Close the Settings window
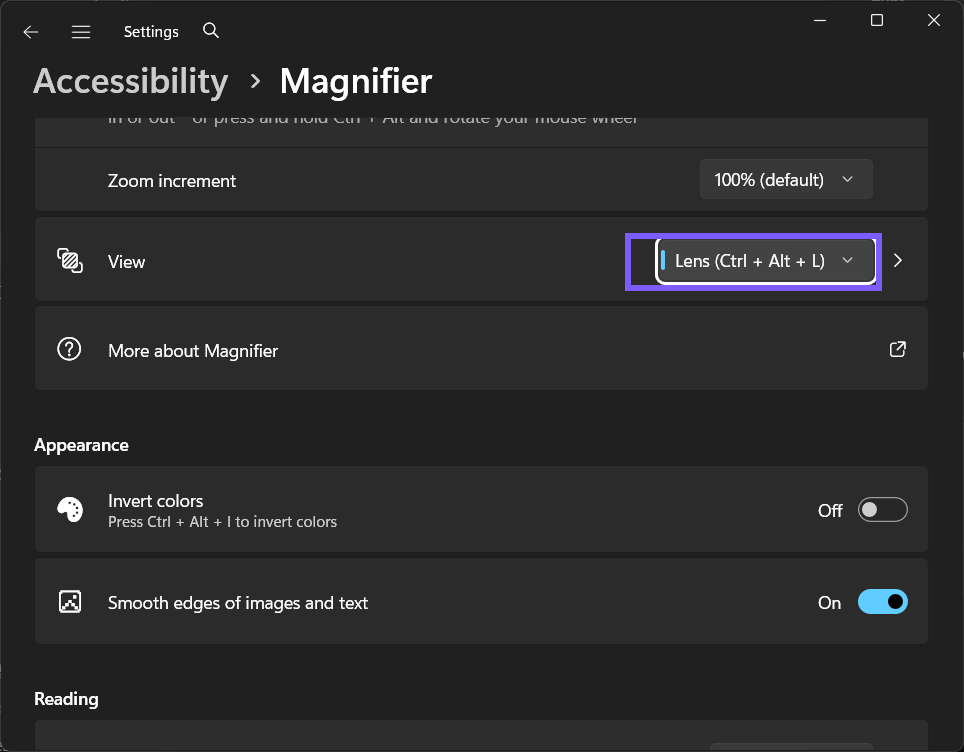Screen dimensions: 964x752 click(x=934, y=20)
